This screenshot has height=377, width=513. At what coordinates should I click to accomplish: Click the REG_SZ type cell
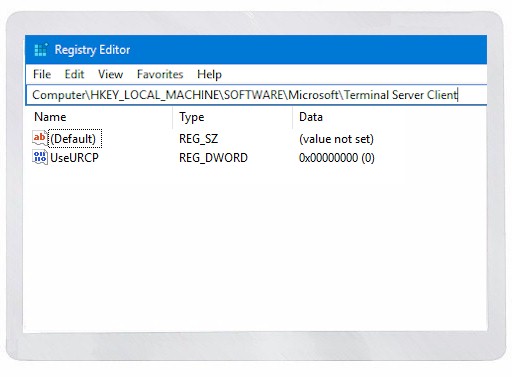pos(198,139)
